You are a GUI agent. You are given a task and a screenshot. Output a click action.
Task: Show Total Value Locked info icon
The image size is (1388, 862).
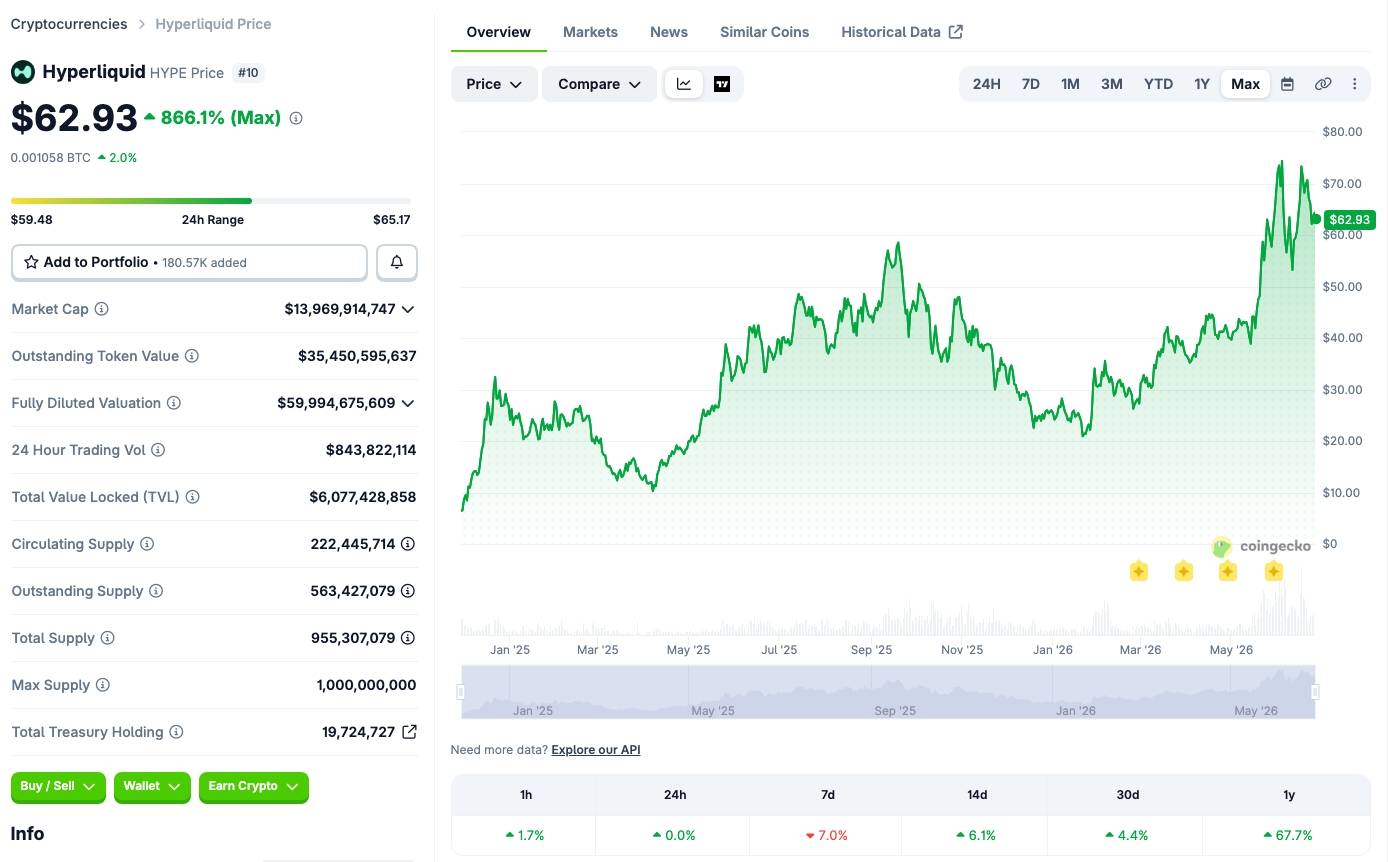click(x=193, y=497)
